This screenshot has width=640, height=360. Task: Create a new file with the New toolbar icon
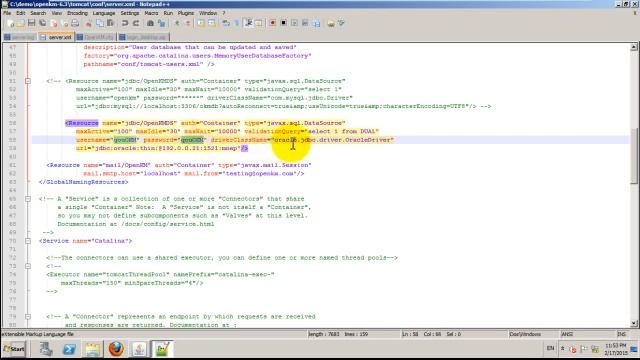coord(10,23)
